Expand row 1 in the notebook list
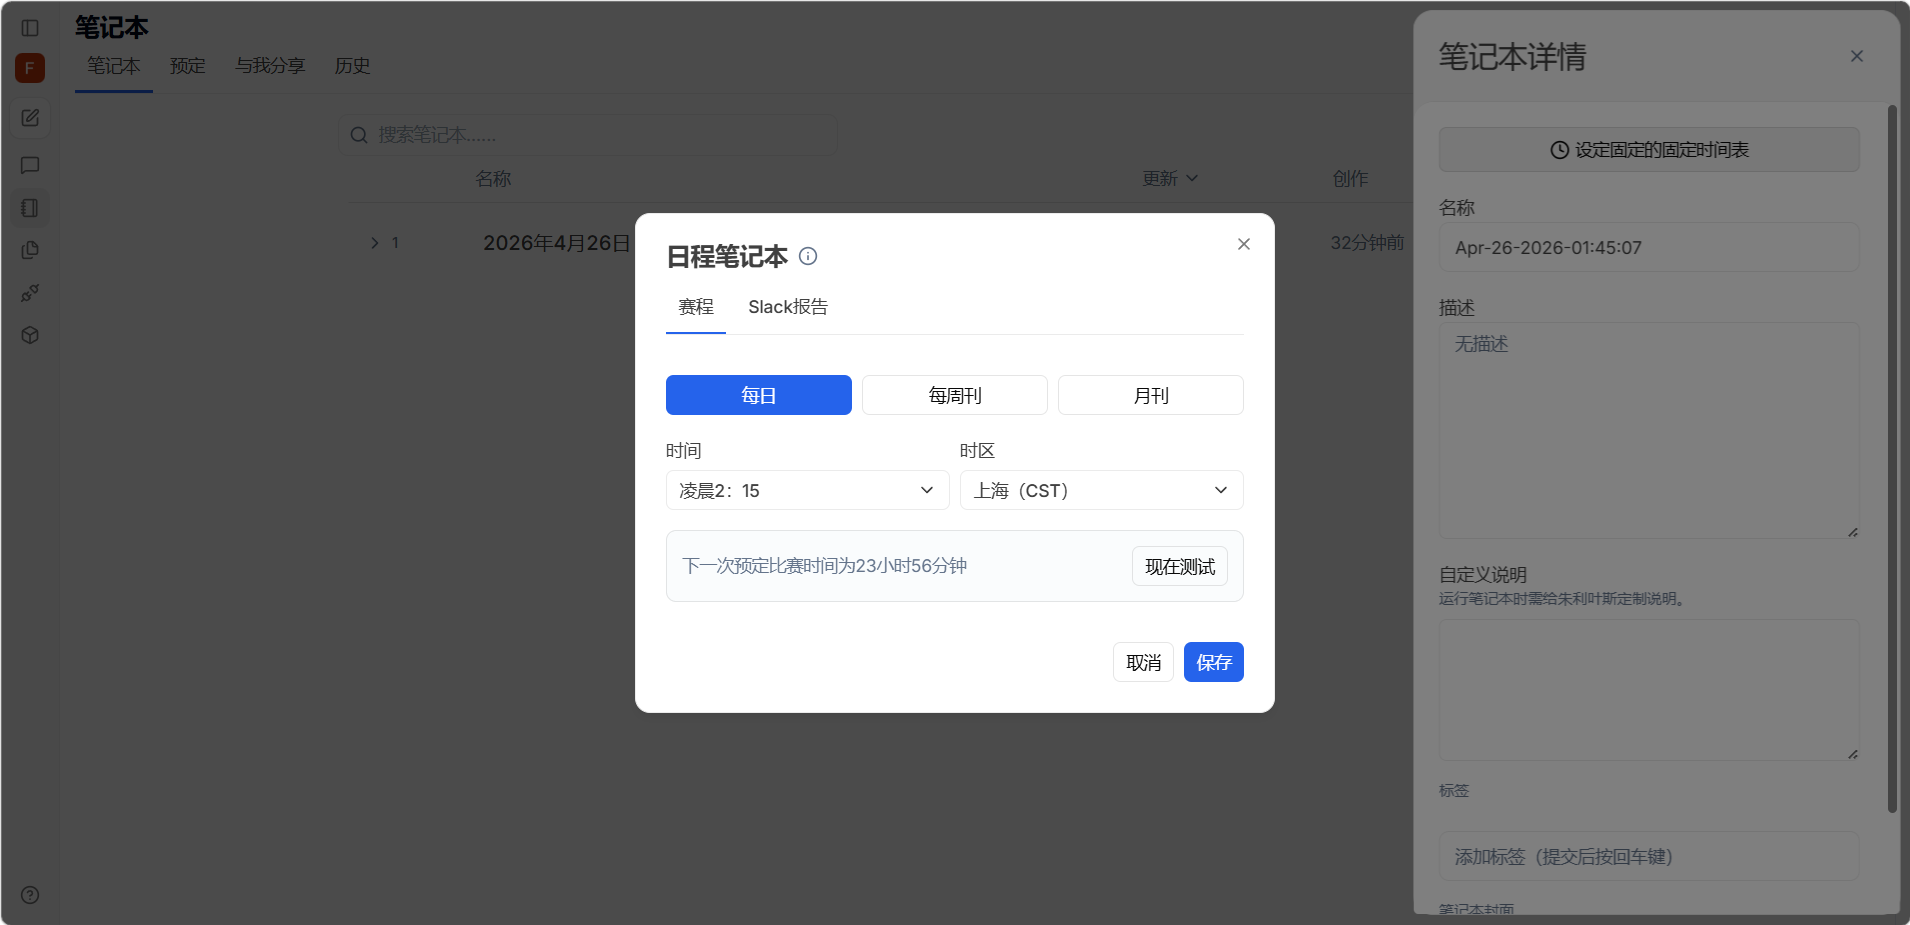 tap(374, 243)
